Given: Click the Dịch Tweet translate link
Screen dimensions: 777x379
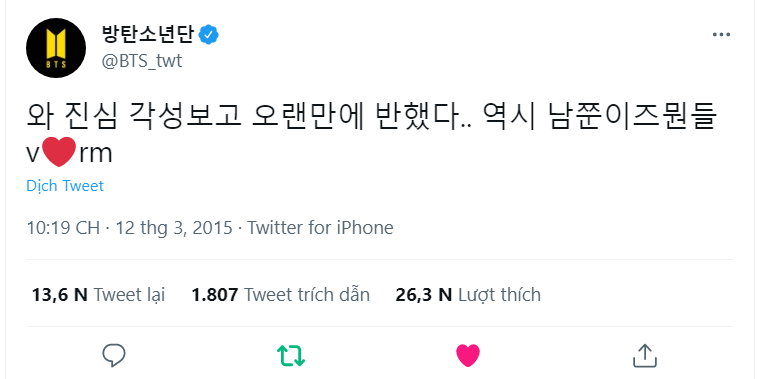Looking at the screenshot, I should (x=65, y=186).
